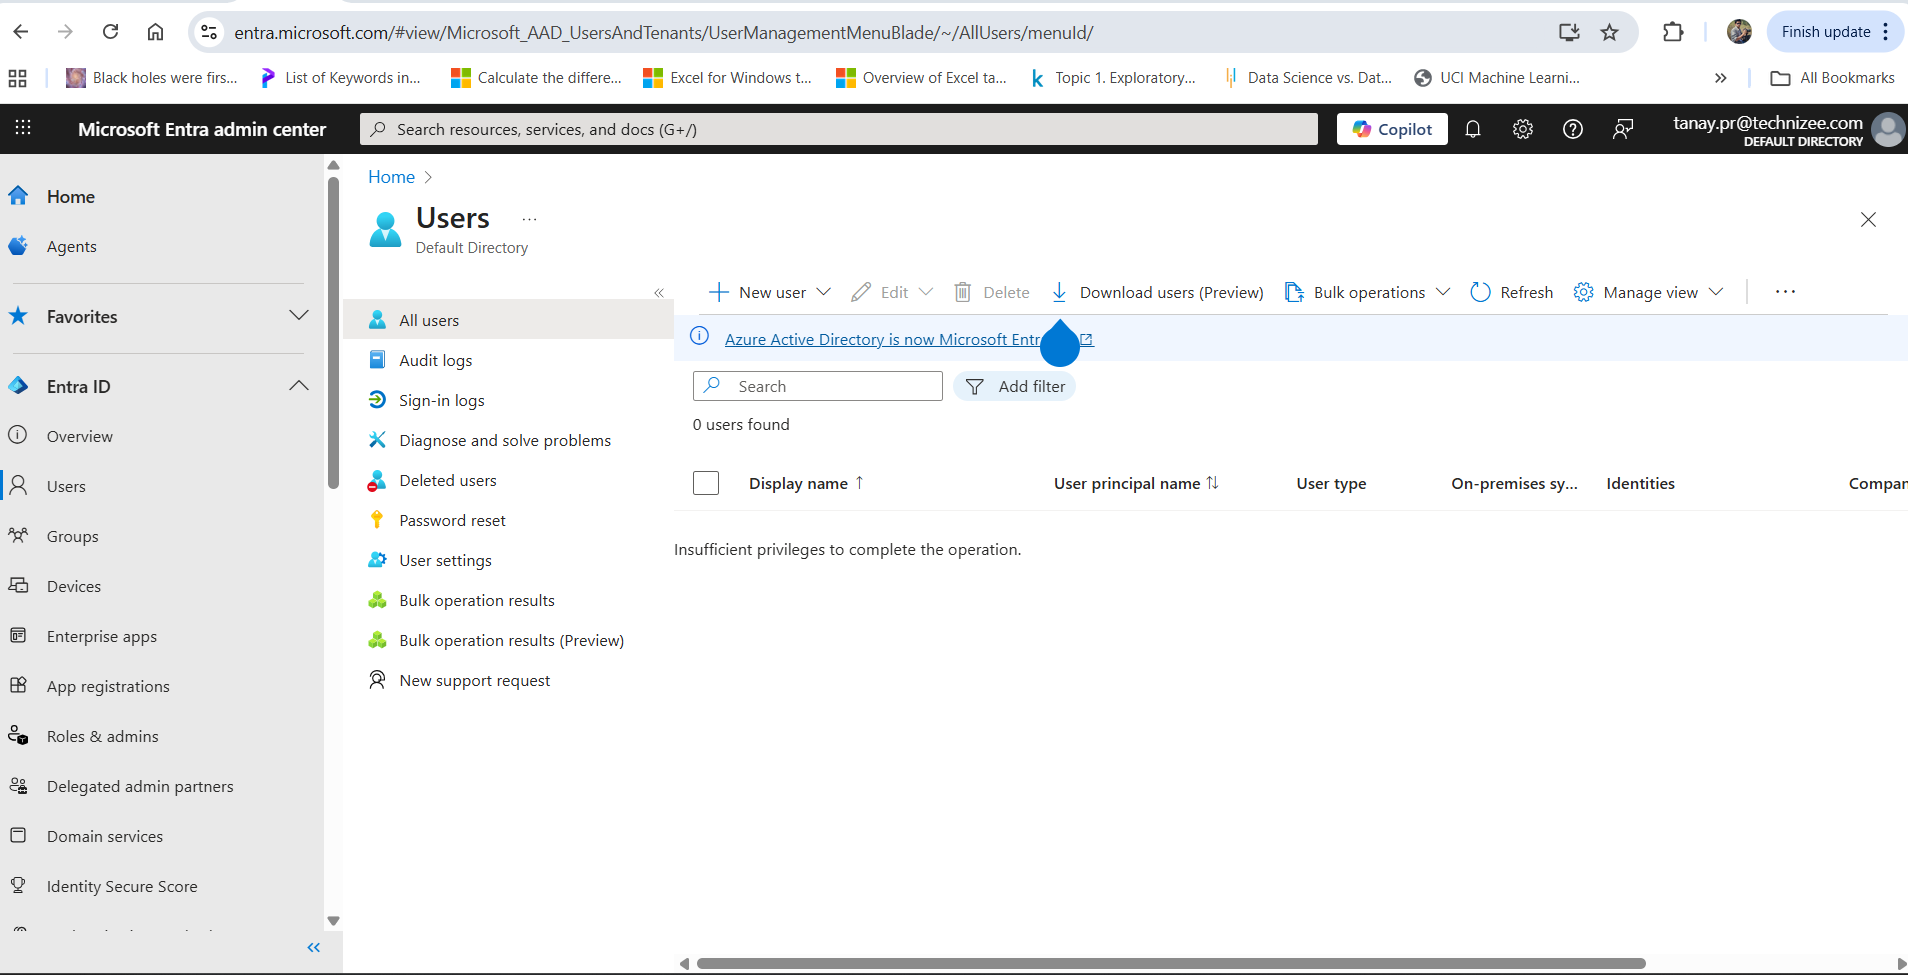This screenshot has width=1908, height=975.
Task: Click the Edit pencil button
Action: click(879, 292)
